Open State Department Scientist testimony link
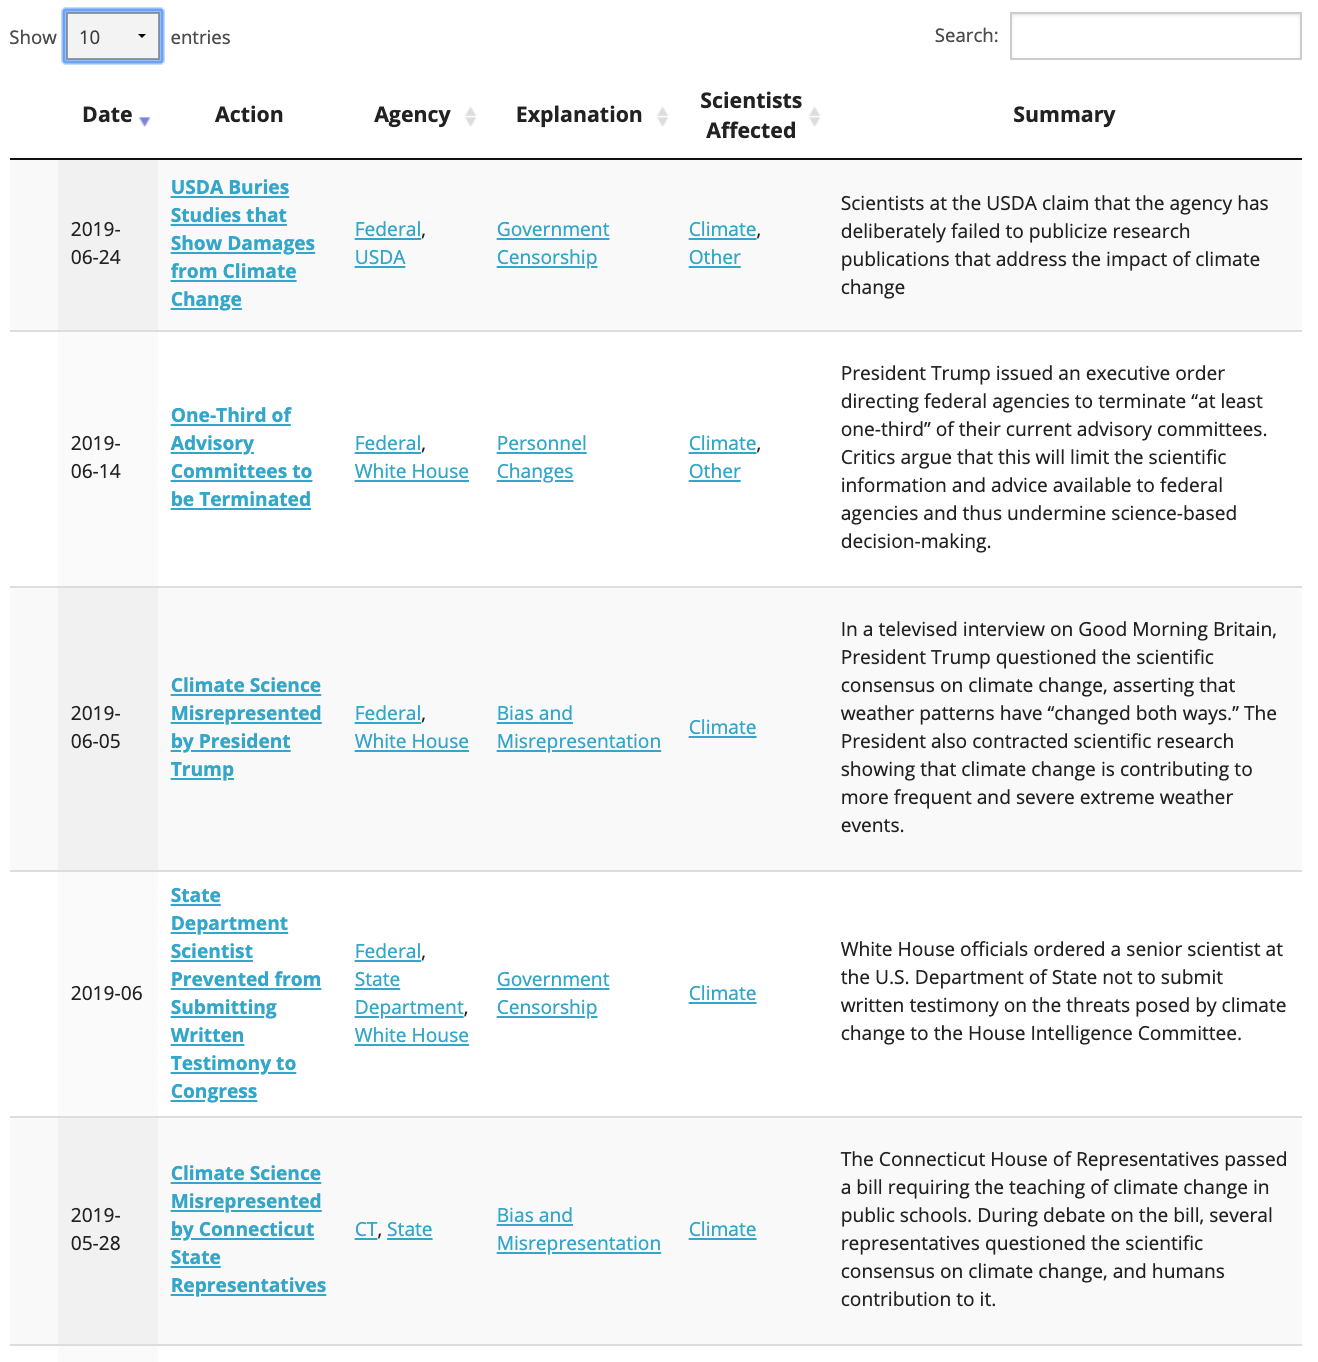Viewport: 1318px width, 1362px height. tap(245, 993)
